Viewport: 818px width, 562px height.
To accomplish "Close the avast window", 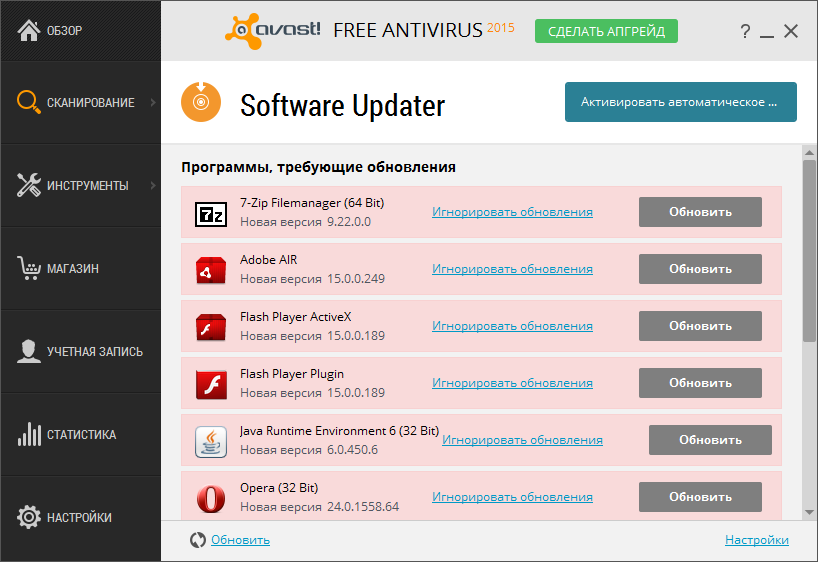I will (791, 31).
